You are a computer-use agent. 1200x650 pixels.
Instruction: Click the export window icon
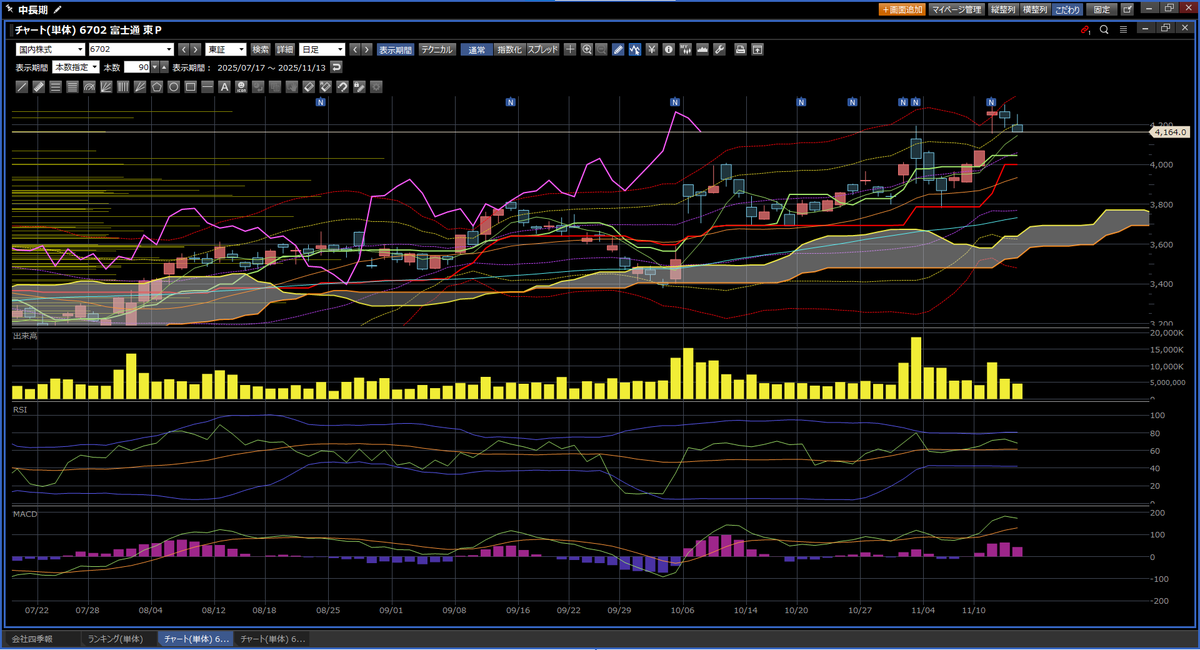(757, 49)
